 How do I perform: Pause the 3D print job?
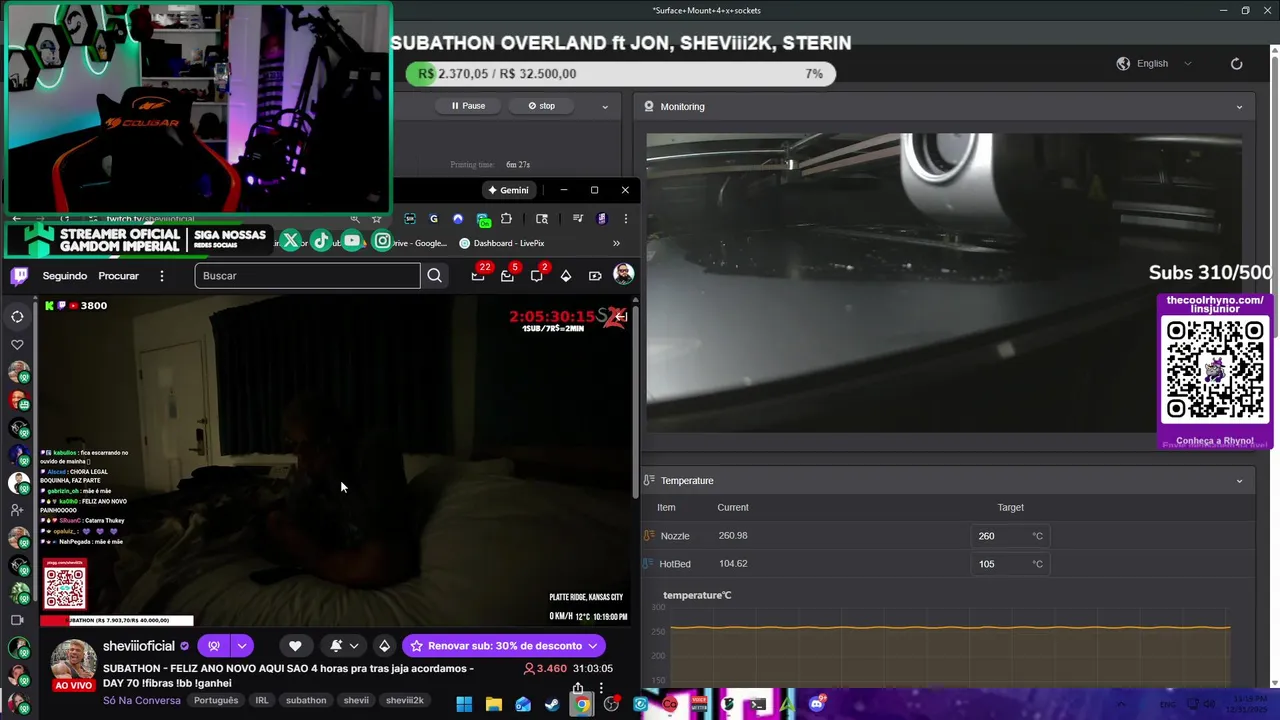(468, 106)
